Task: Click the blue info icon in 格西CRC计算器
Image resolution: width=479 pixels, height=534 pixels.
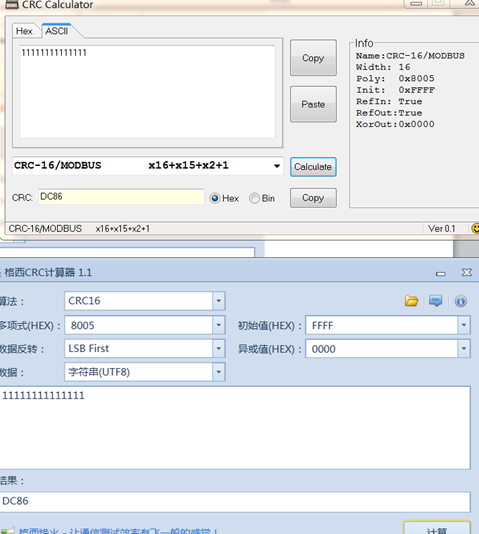Action: click(x=461, y=301)
